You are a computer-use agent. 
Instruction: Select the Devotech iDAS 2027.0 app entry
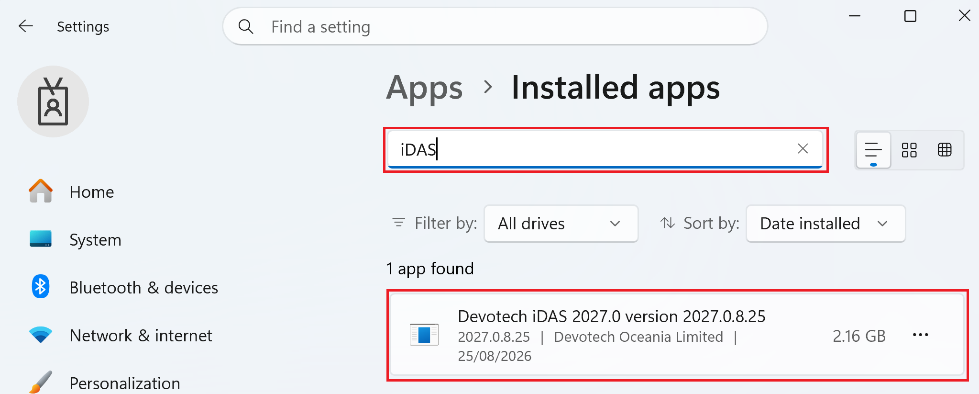tap(676, 335)
